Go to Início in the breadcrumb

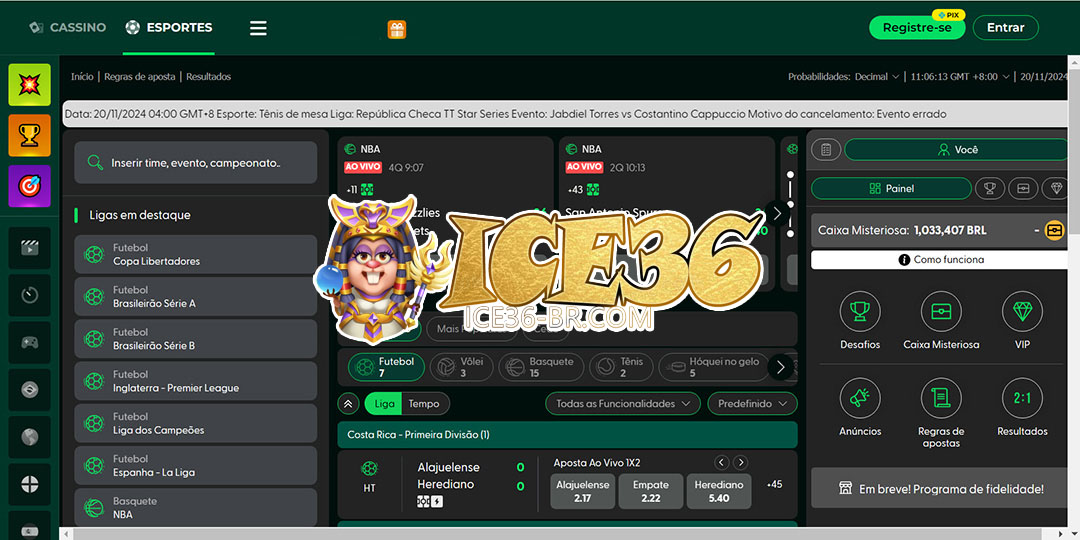pos(82,76)
